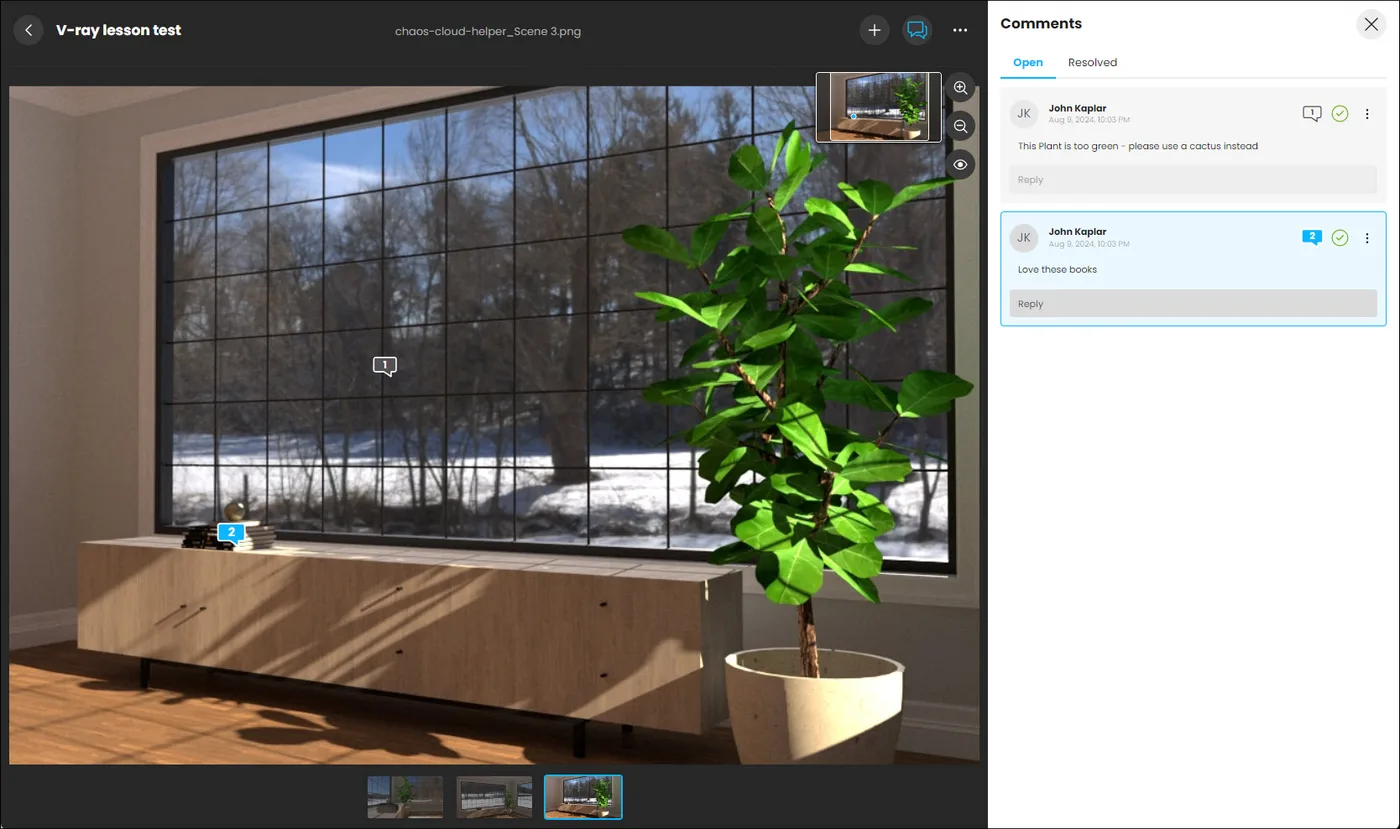Viewport: 1400px width, 829px height.
Task: Switch to the Resolved comments tab
Action: pyautogui.click(x=1092, y=62)
